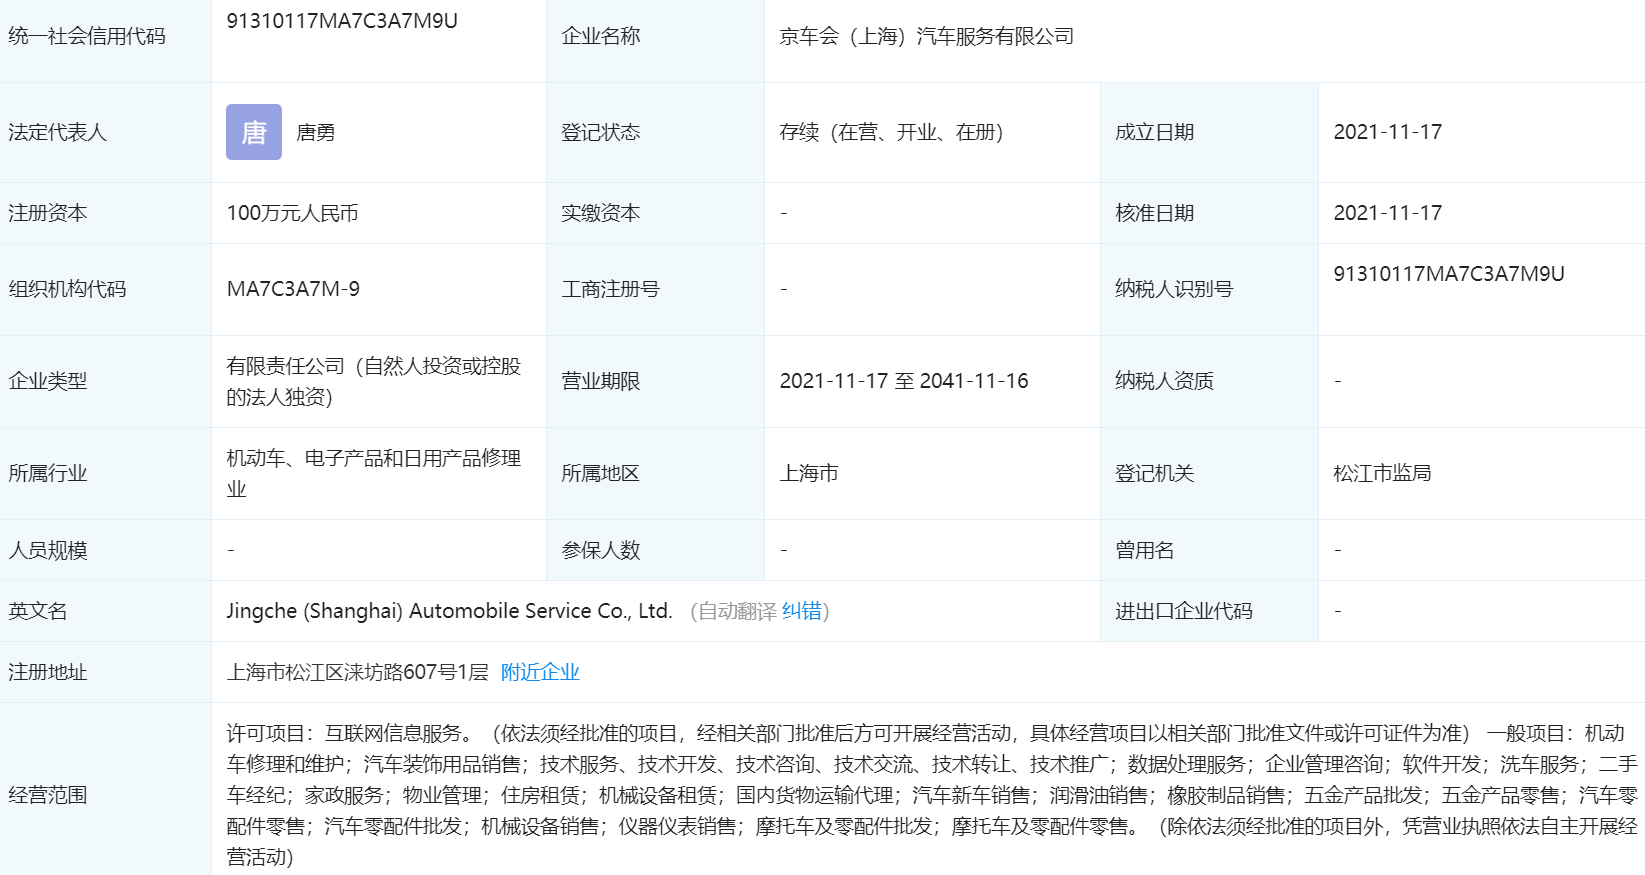The image size is (1645, 875).
Task: Click the 人员规模 label cell
Action: click(106, 550)
